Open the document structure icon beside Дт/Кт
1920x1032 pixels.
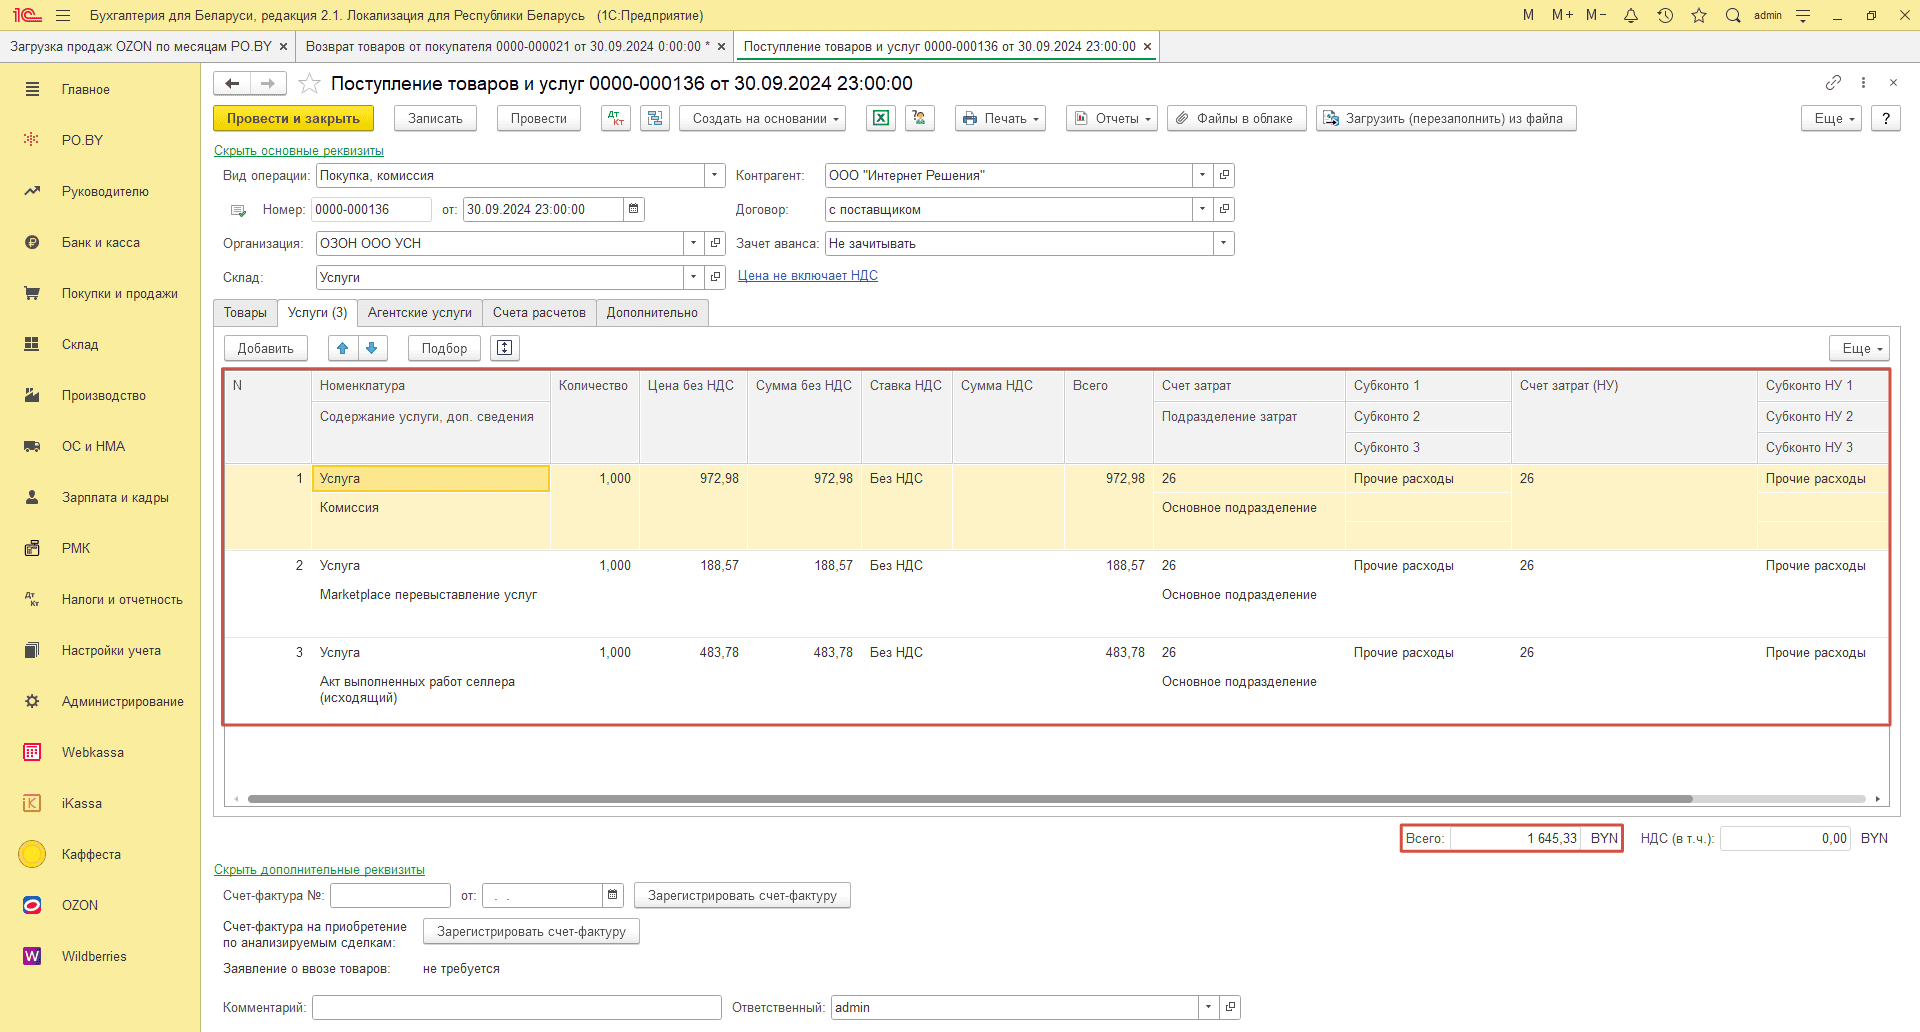pos(655,118)
